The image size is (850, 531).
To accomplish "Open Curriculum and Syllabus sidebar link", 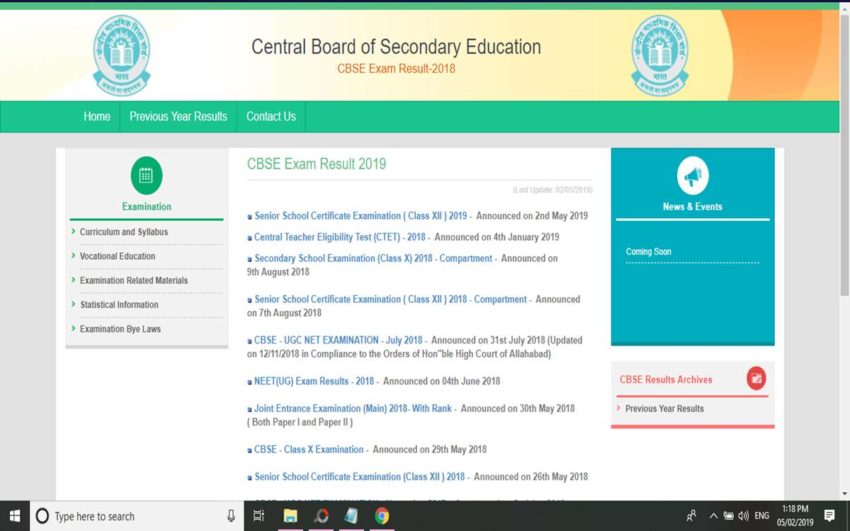I will tap(124, 232).
